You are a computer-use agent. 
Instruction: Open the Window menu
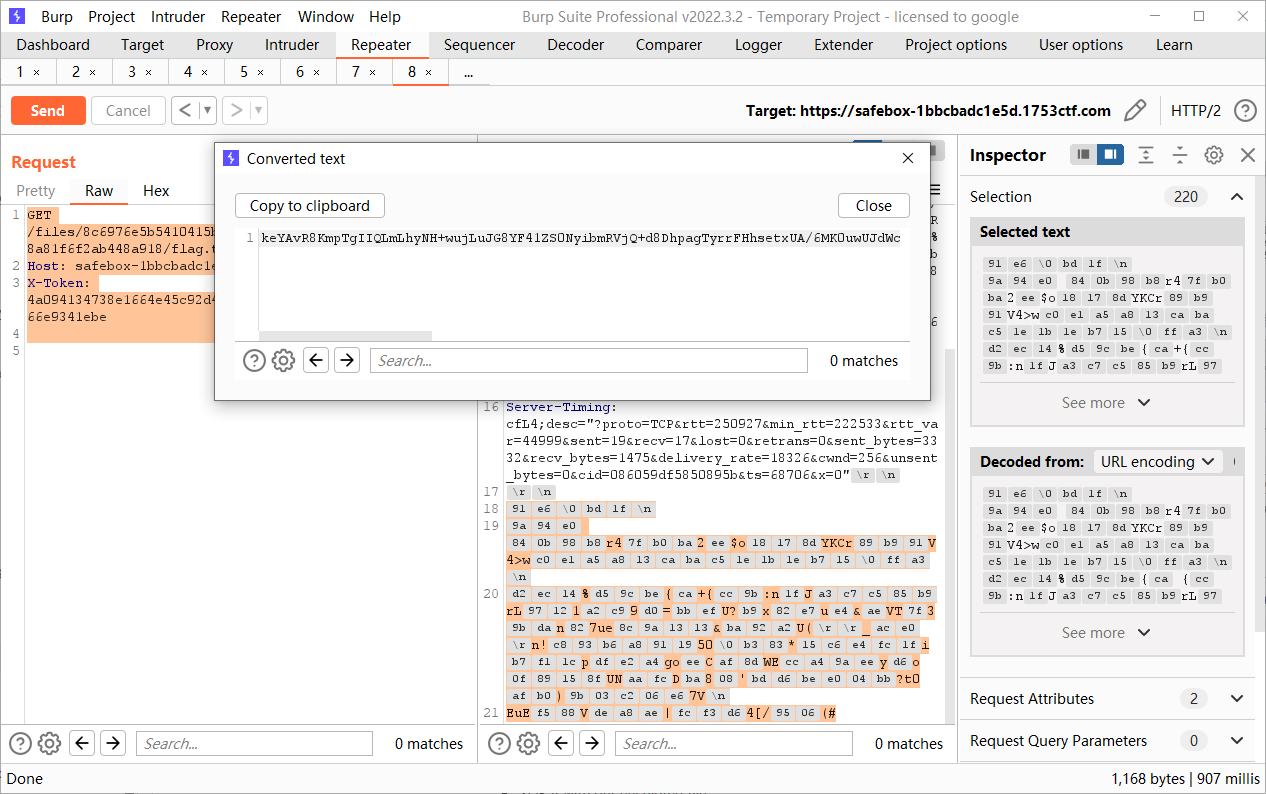(x=326, y=17)
